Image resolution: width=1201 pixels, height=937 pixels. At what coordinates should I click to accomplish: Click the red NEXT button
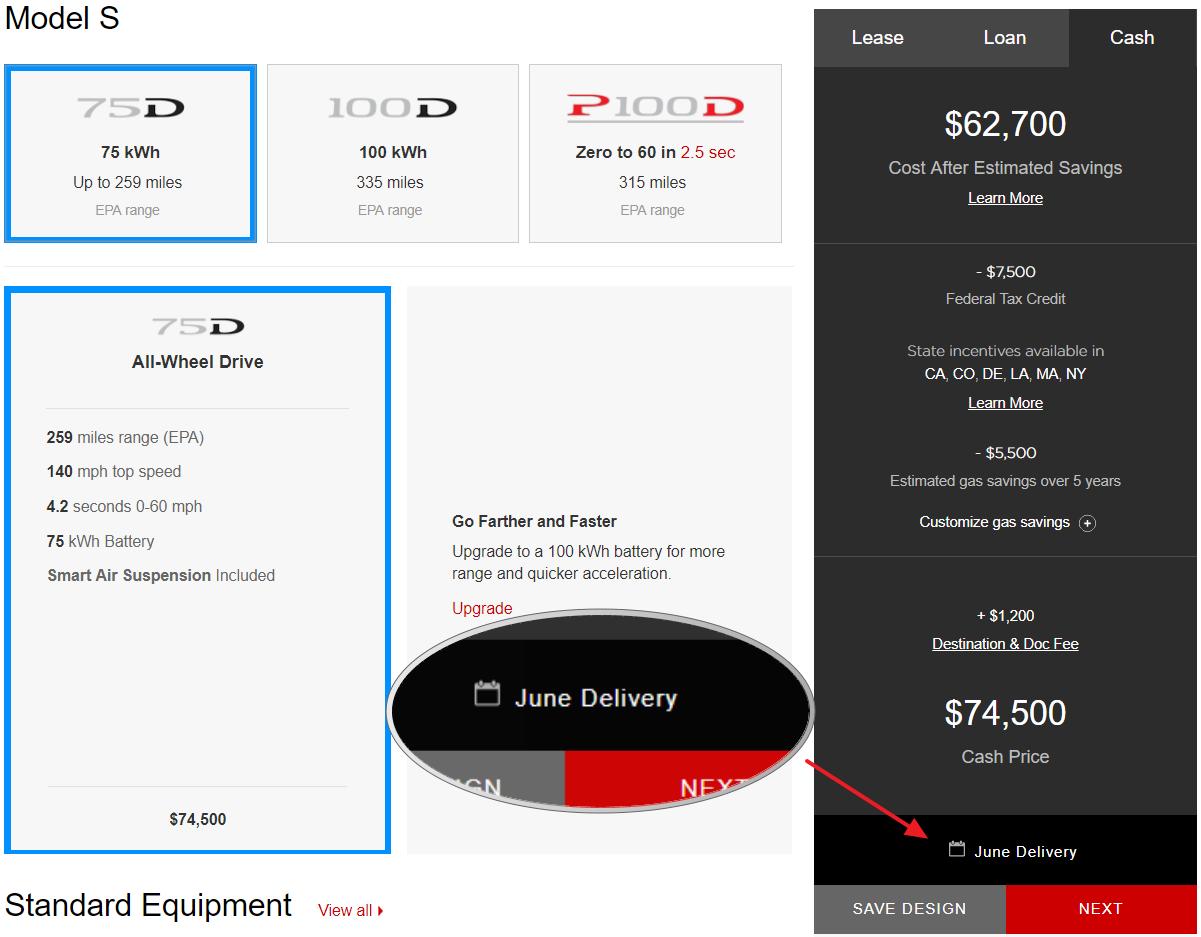(x=1101, y=909)
